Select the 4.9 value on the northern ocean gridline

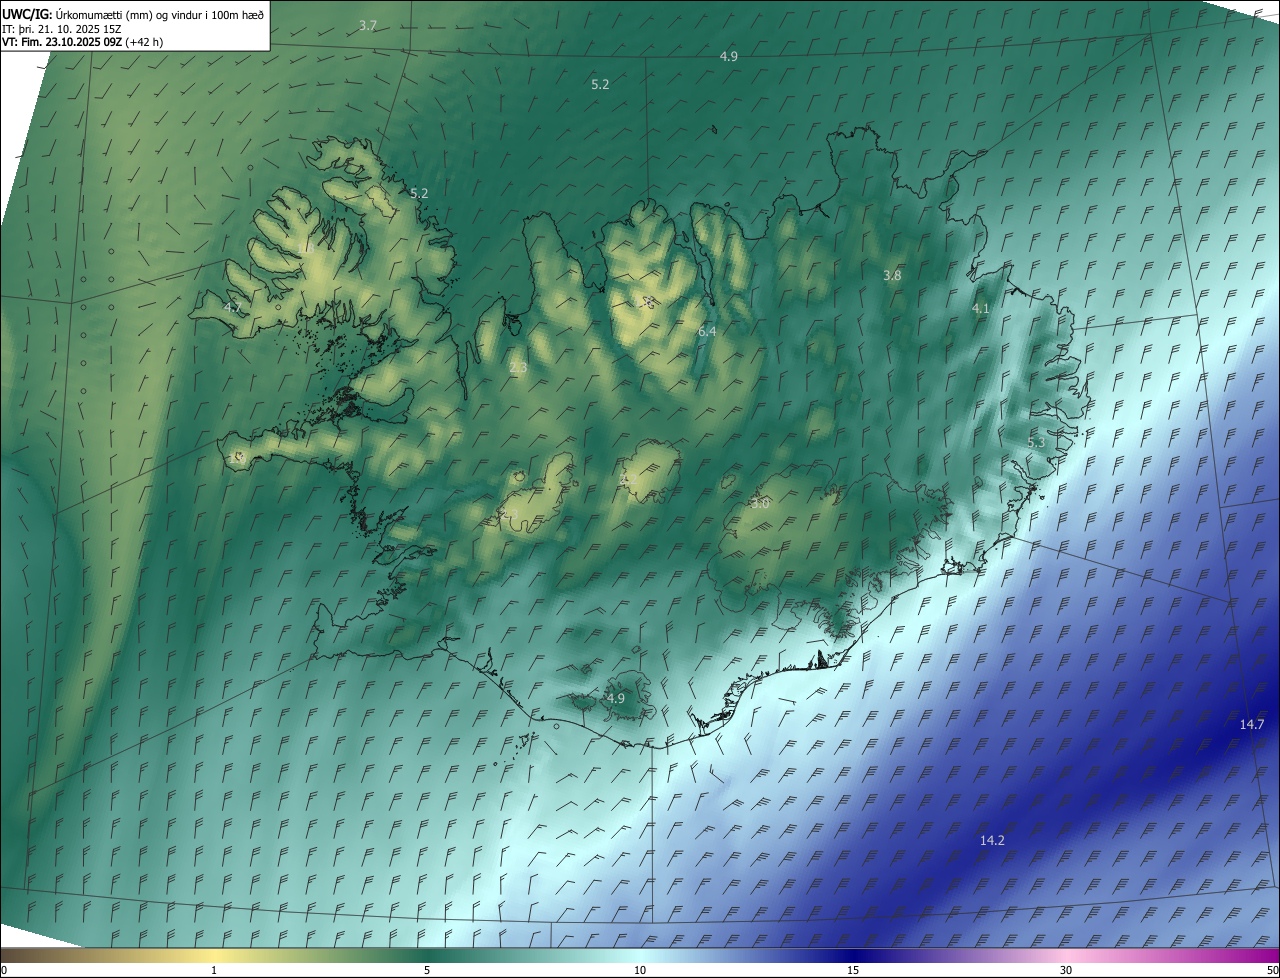click(729, 57)
